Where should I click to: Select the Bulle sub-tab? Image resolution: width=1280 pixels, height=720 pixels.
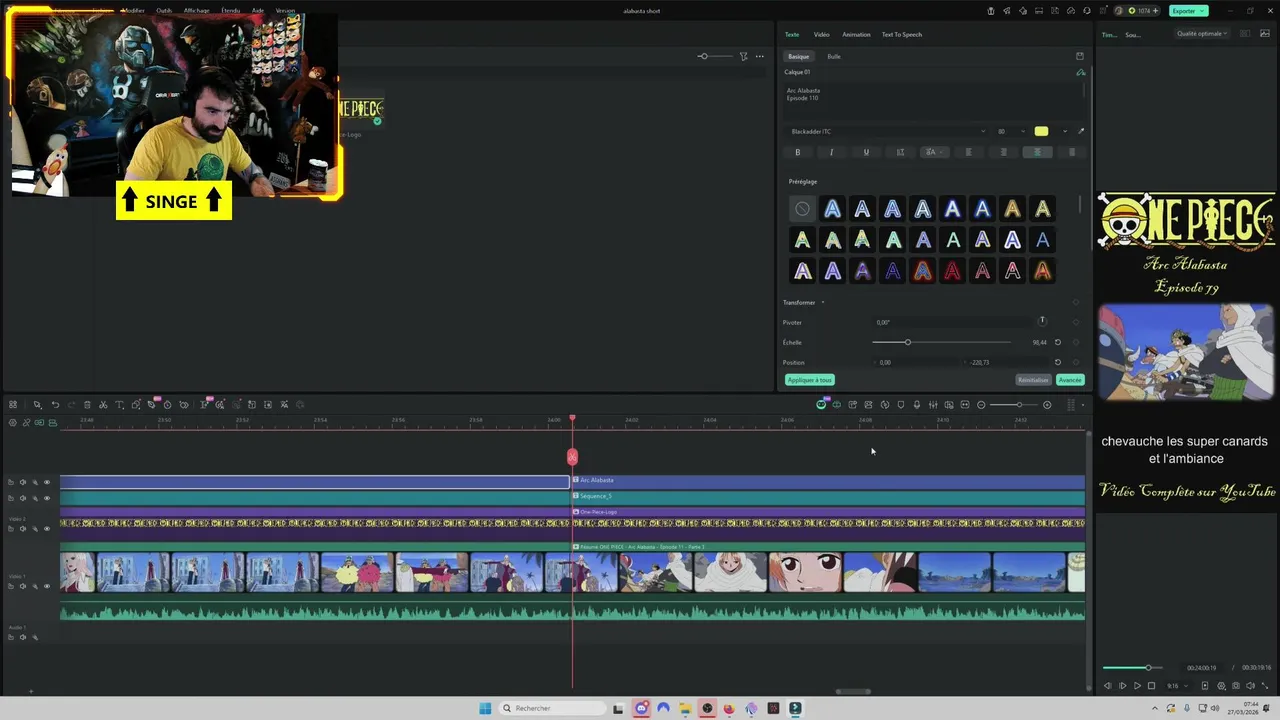pyautogui.click(x=834, y=56)
